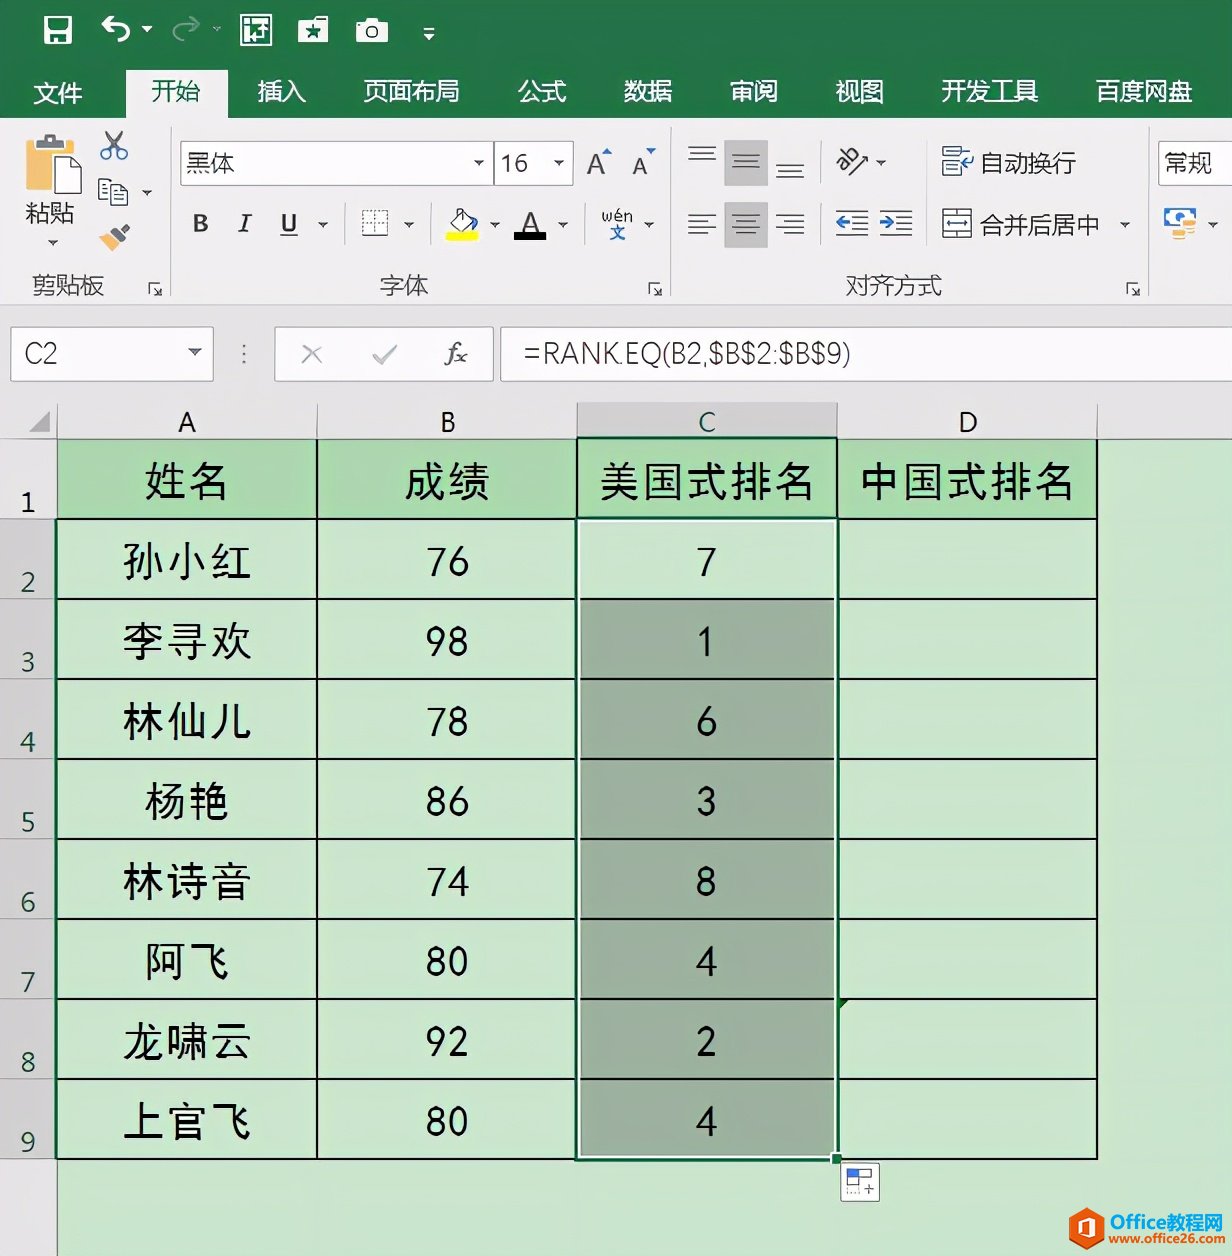Toggle Italic formatting
Image resolution: width=1232 pixels, height=1256 pixels.
pyautogui.click(x=245, y=224)
